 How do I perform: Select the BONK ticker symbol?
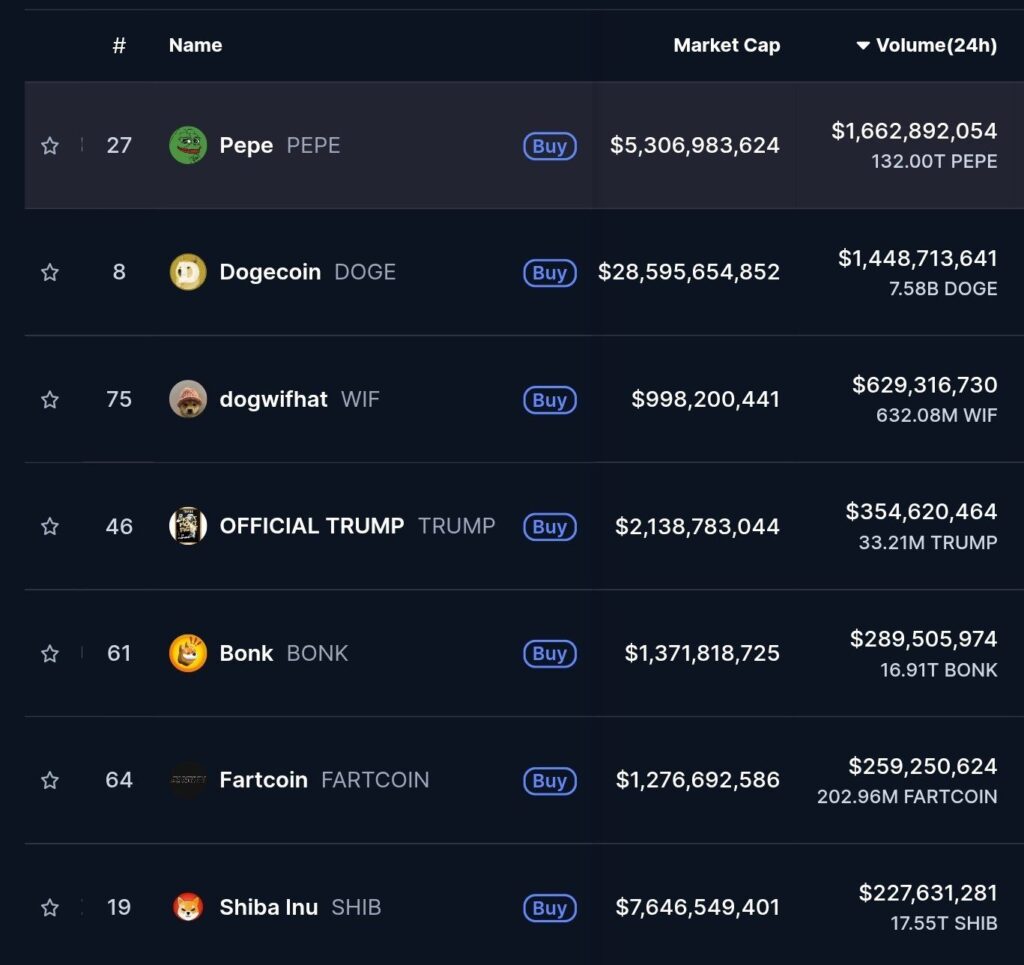(317, 653)
